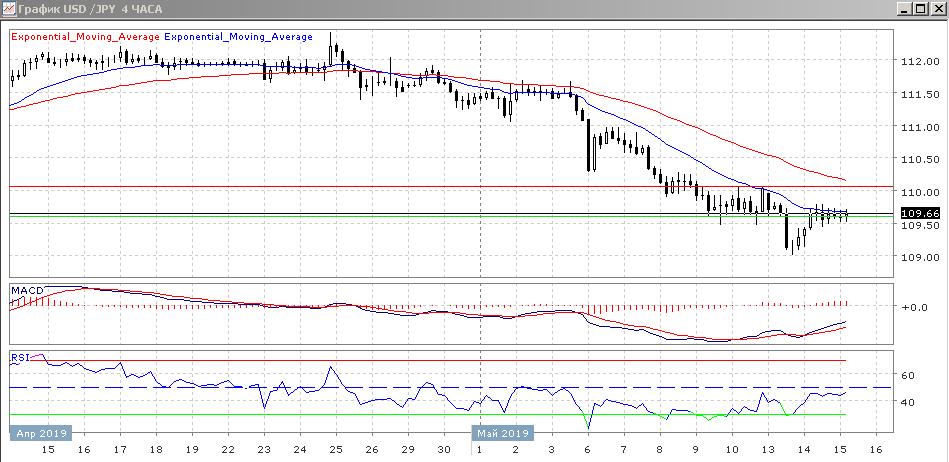Click date 25 on the time axis
This screenshot has width=949, height=462.
336,451
